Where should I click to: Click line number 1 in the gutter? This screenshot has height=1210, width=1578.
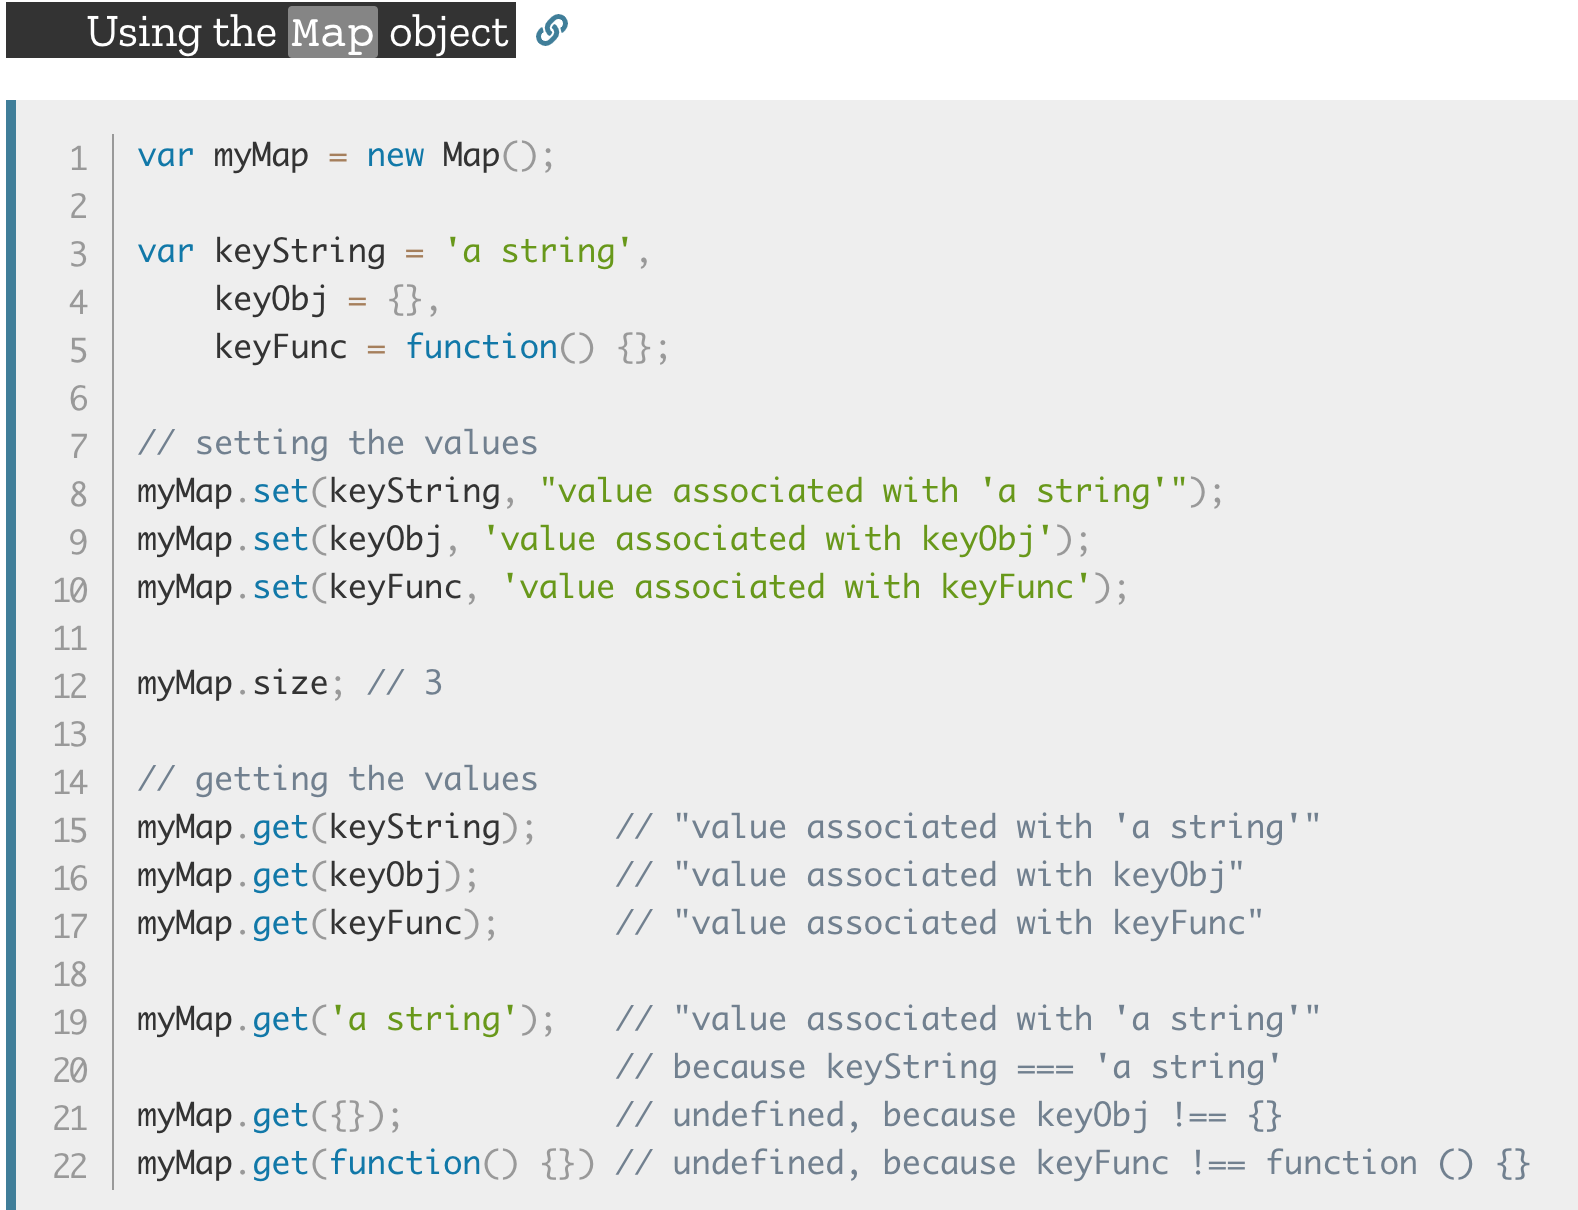point(78,158)
